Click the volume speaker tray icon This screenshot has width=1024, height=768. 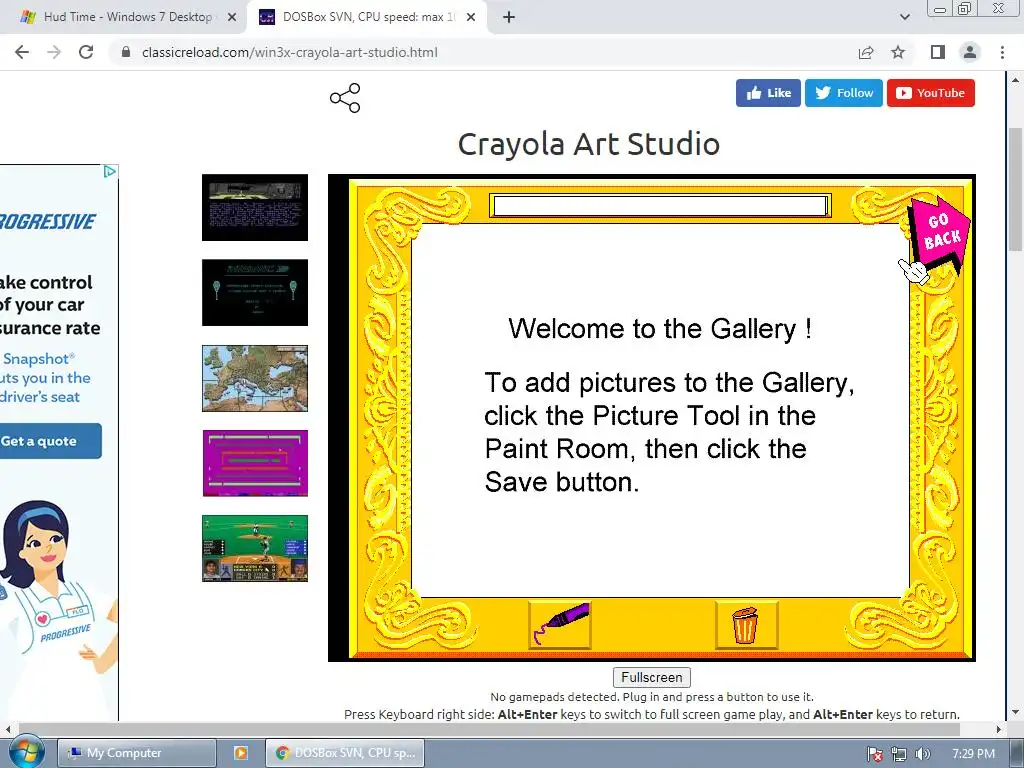pos(922,754)
